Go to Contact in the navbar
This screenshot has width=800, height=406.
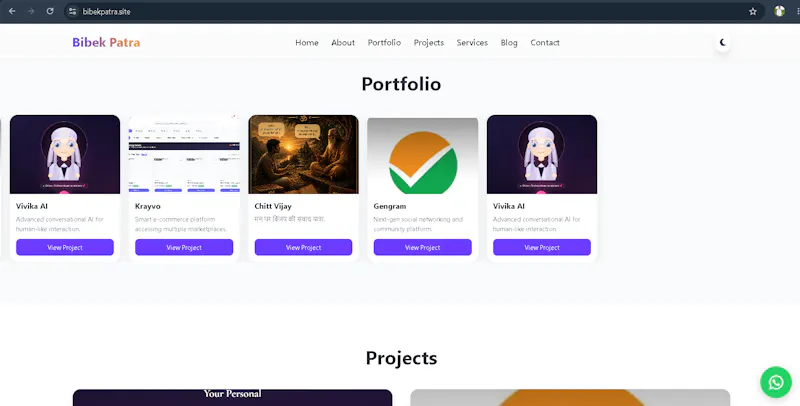[x=545, y=43]
